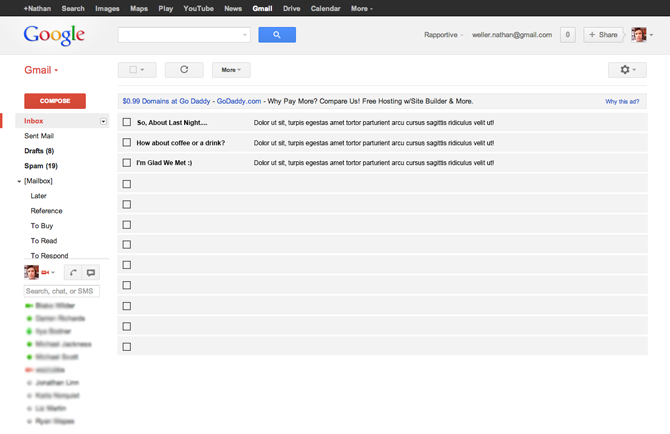Open Drive in the top bar
The height and width of the screenshot is (434, 670).
[291, 8]
